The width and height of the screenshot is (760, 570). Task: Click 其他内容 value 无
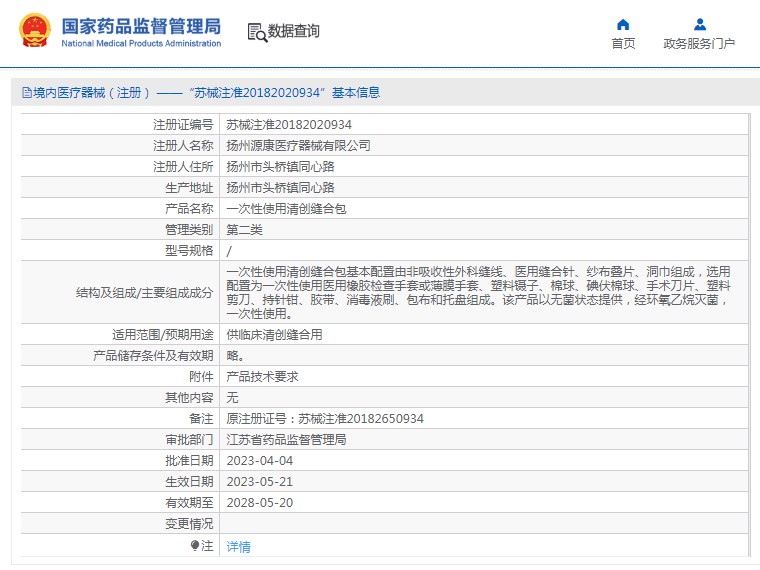point(232,397)
